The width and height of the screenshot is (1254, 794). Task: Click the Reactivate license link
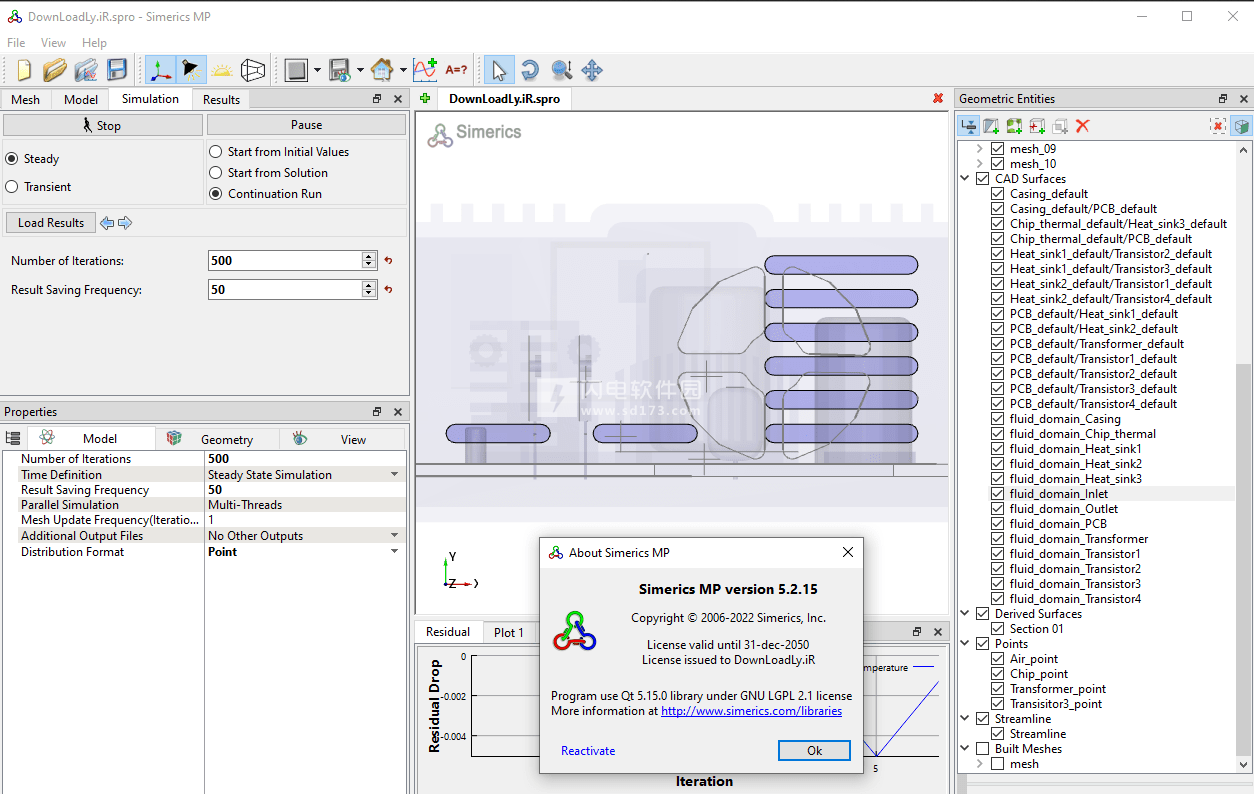(588, 751)
